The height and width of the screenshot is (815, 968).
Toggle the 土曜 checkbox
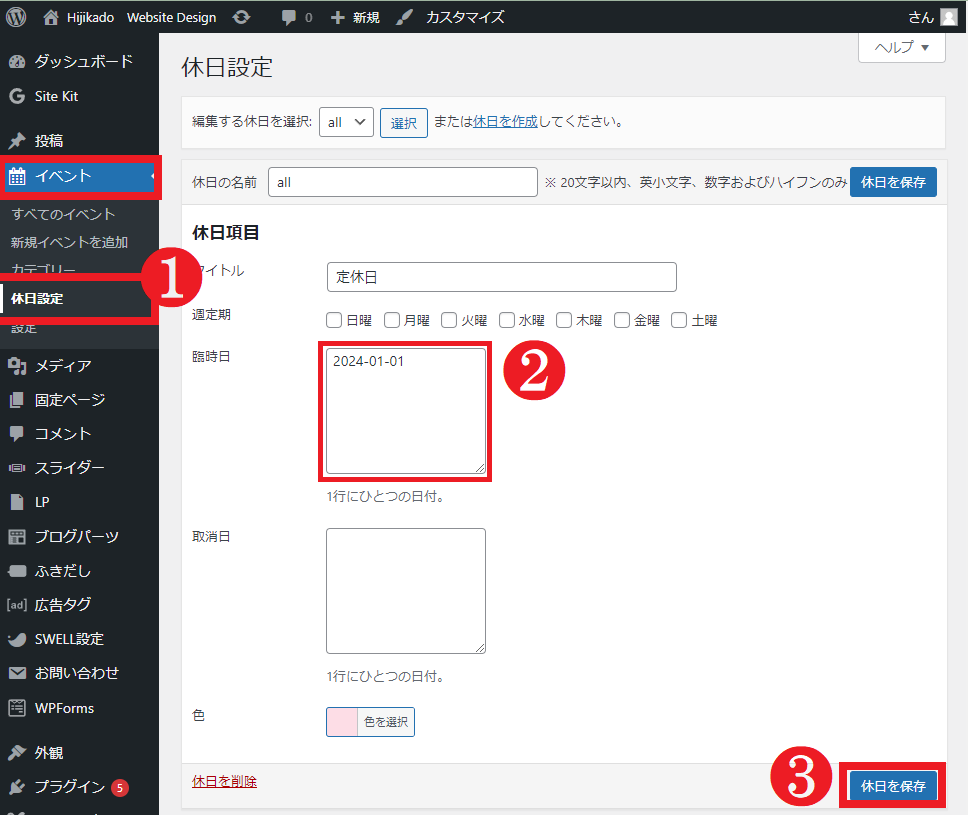click(680, 320)
